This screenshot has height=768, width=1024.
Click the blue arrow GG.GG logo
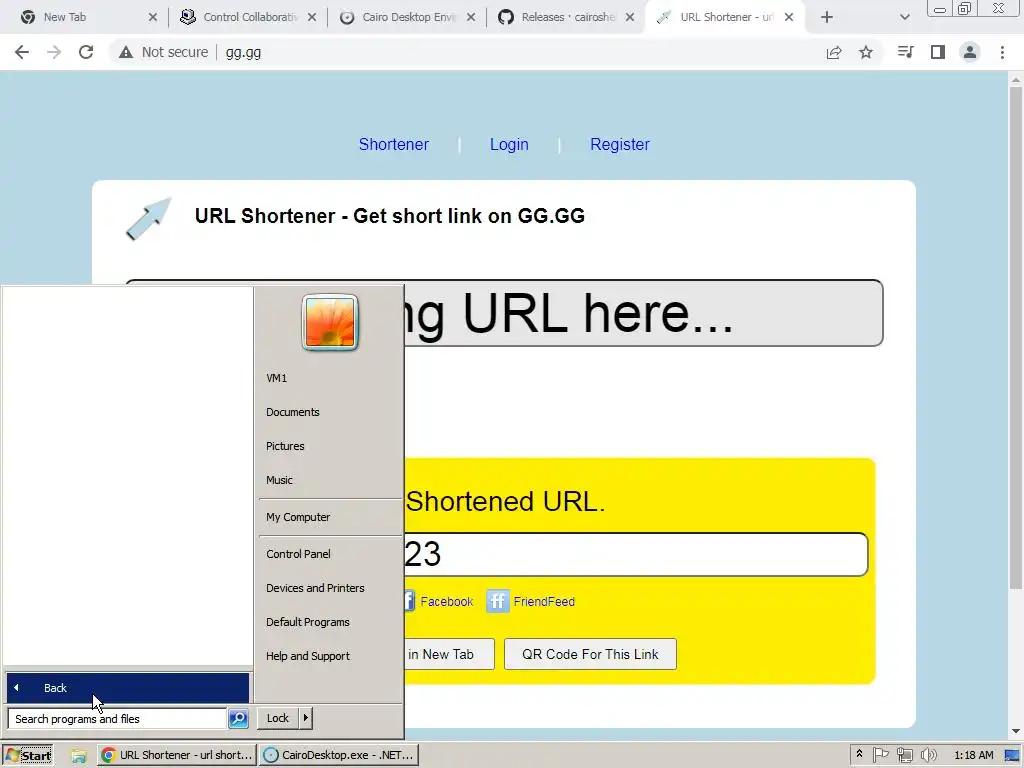pos(148,219)
